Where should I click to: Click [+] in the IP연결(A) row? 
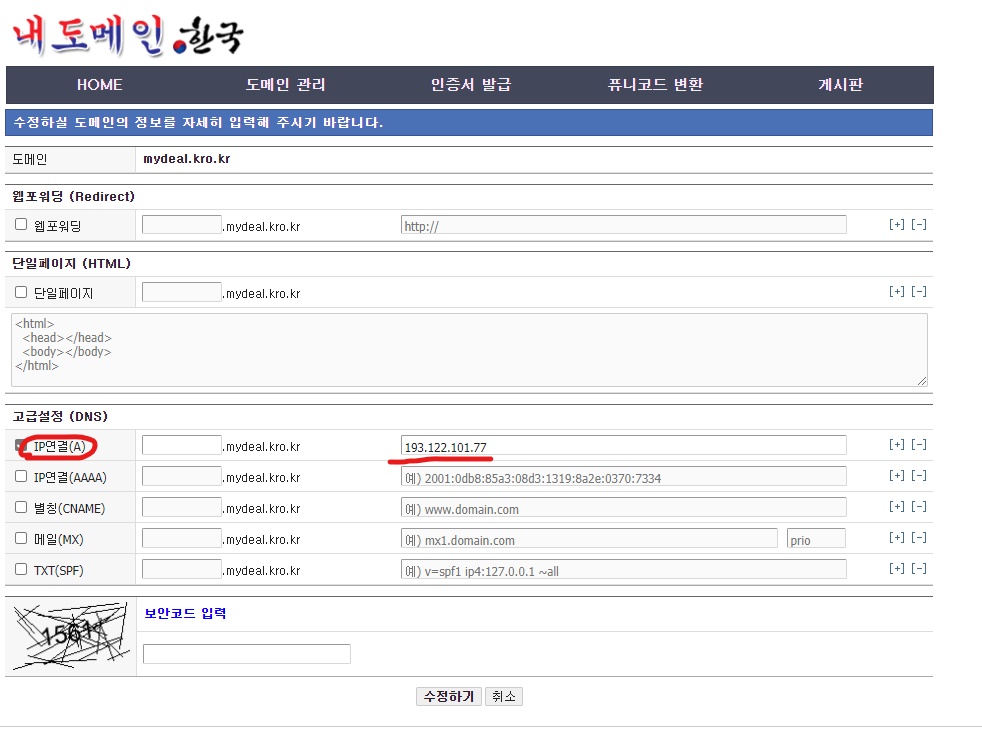(896, 445)
